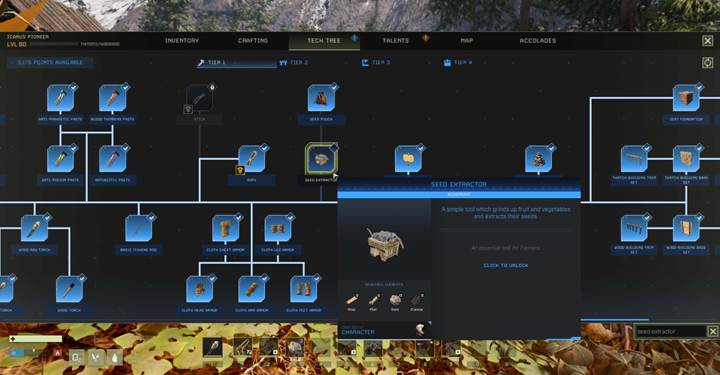720x375 pixels.
Task: Select the Blood Thinning Paste blueprint icon
Action: click(112, 98)
